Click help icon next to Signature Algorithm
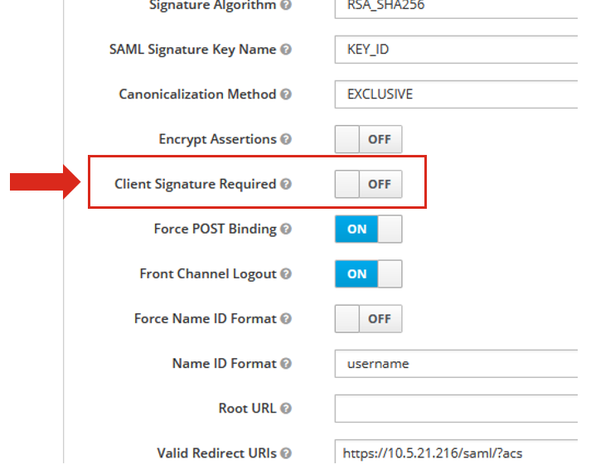Image resolution: width=615 pixels, height=464 pixels. [x=286, y=5]
